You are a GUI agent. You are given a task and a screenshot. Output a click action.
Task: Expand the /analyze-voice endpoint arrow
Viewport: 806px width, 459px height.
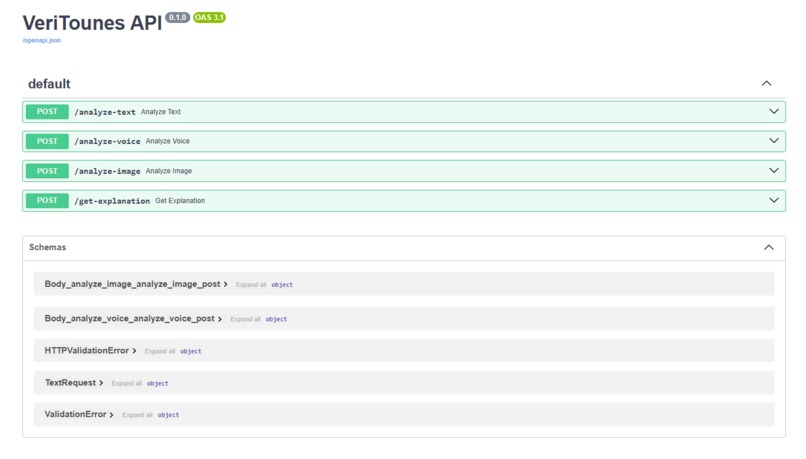[774, 141]
